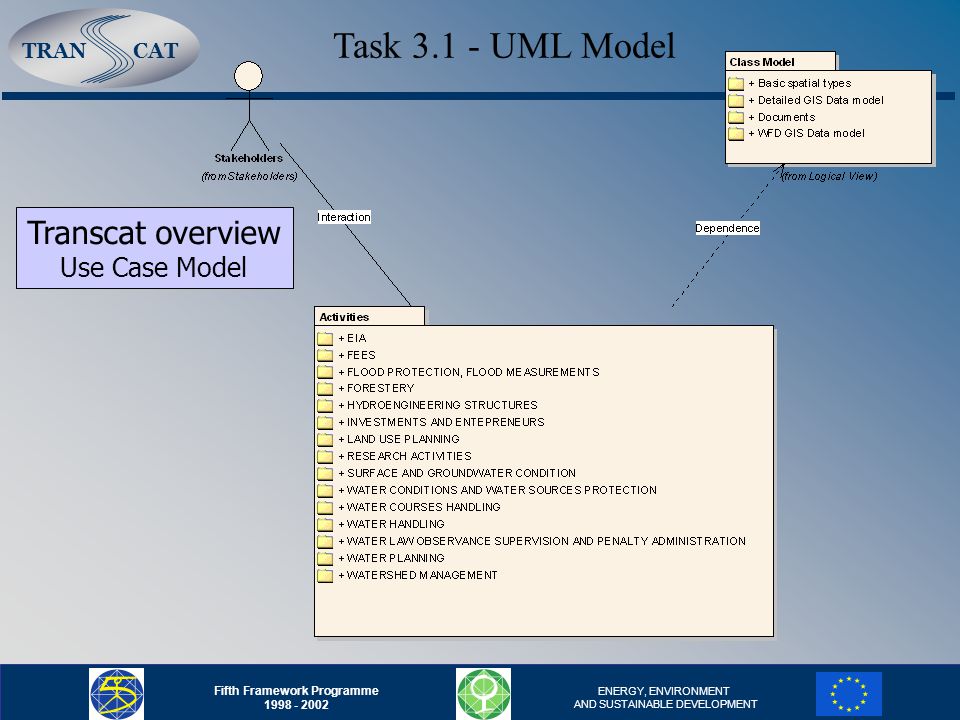Click the Stakeholders actor name
Viewport: 960px width, 720px height.
coord(249,158)
